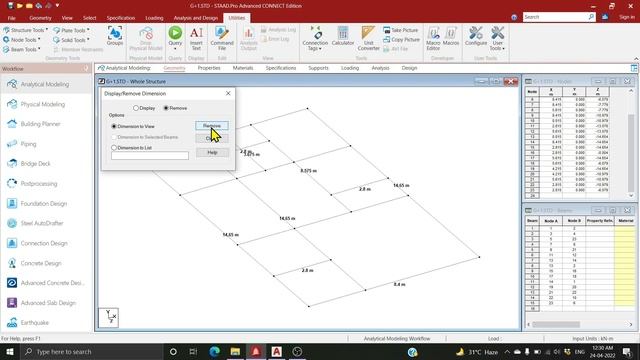
Task: Open the Properties page tab
Action: (209, 68)
